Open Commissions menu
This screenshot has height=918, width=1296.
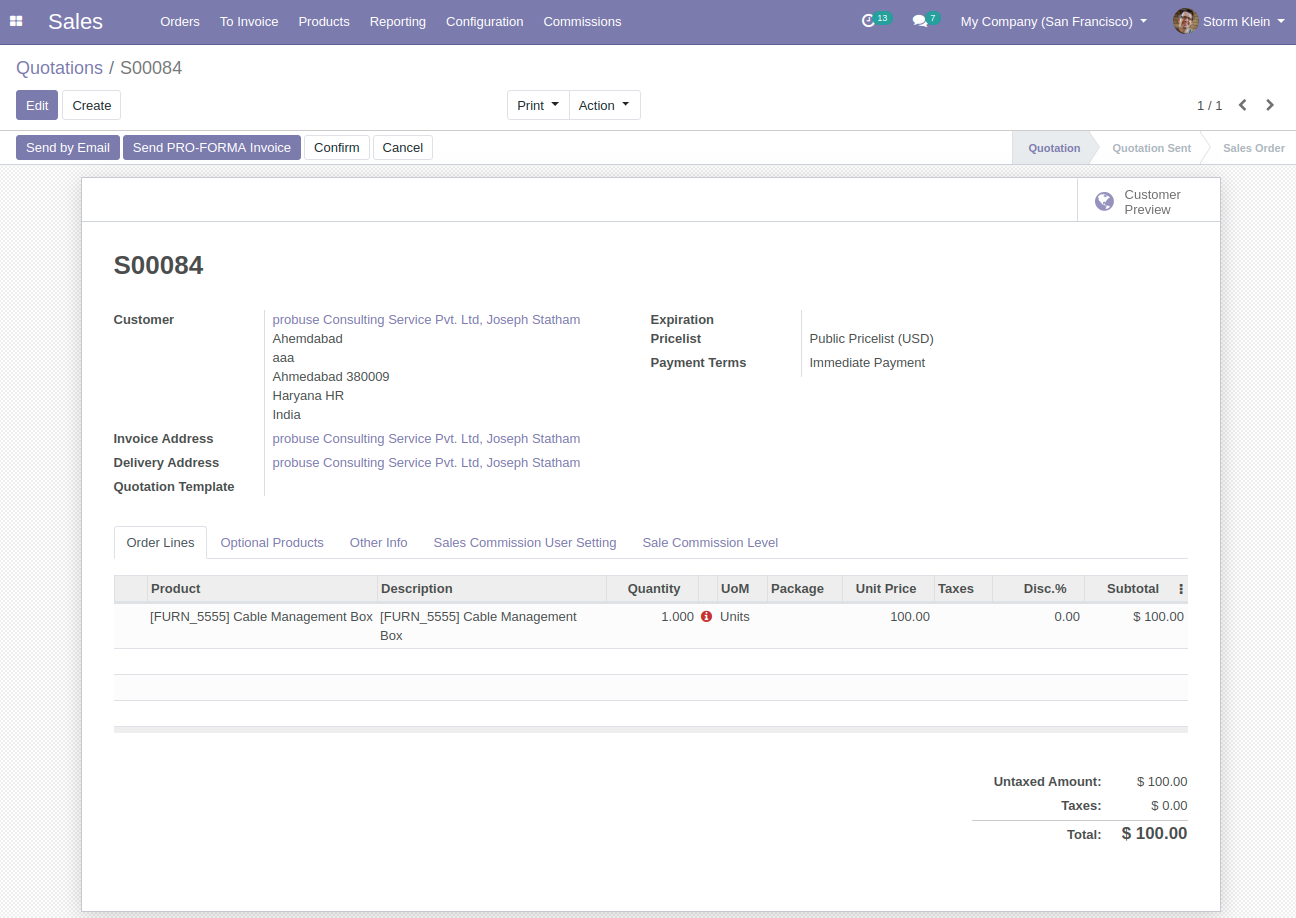point(582,21)
